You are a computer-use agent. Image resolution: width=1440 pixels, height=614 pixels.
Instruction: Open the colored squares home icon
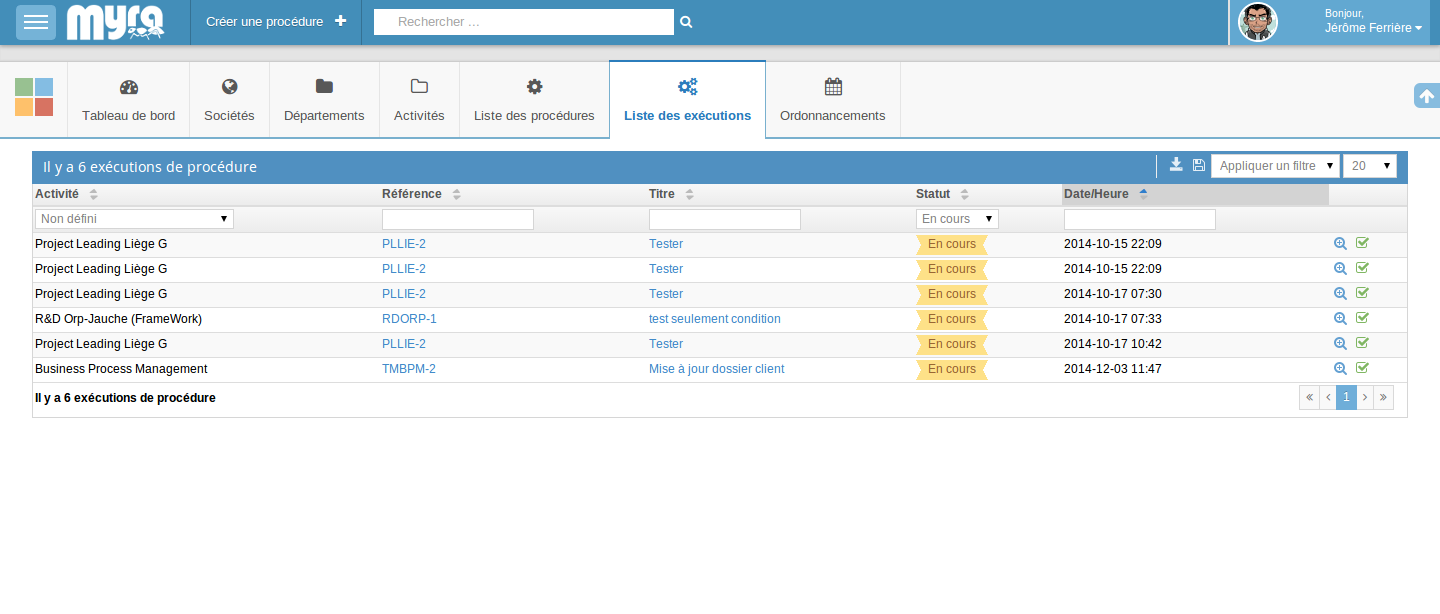point(34,97)
